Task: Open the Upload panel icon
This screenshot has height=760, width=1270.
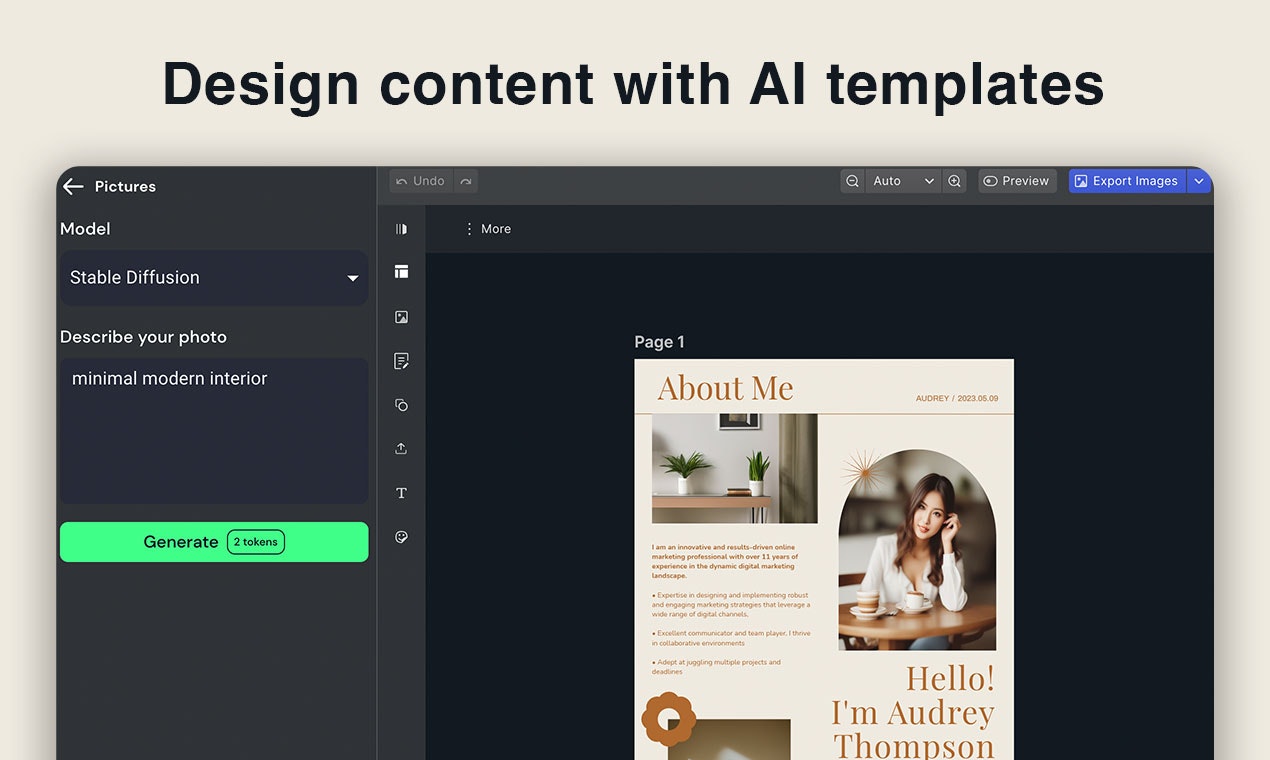Action: coord(401,449)
